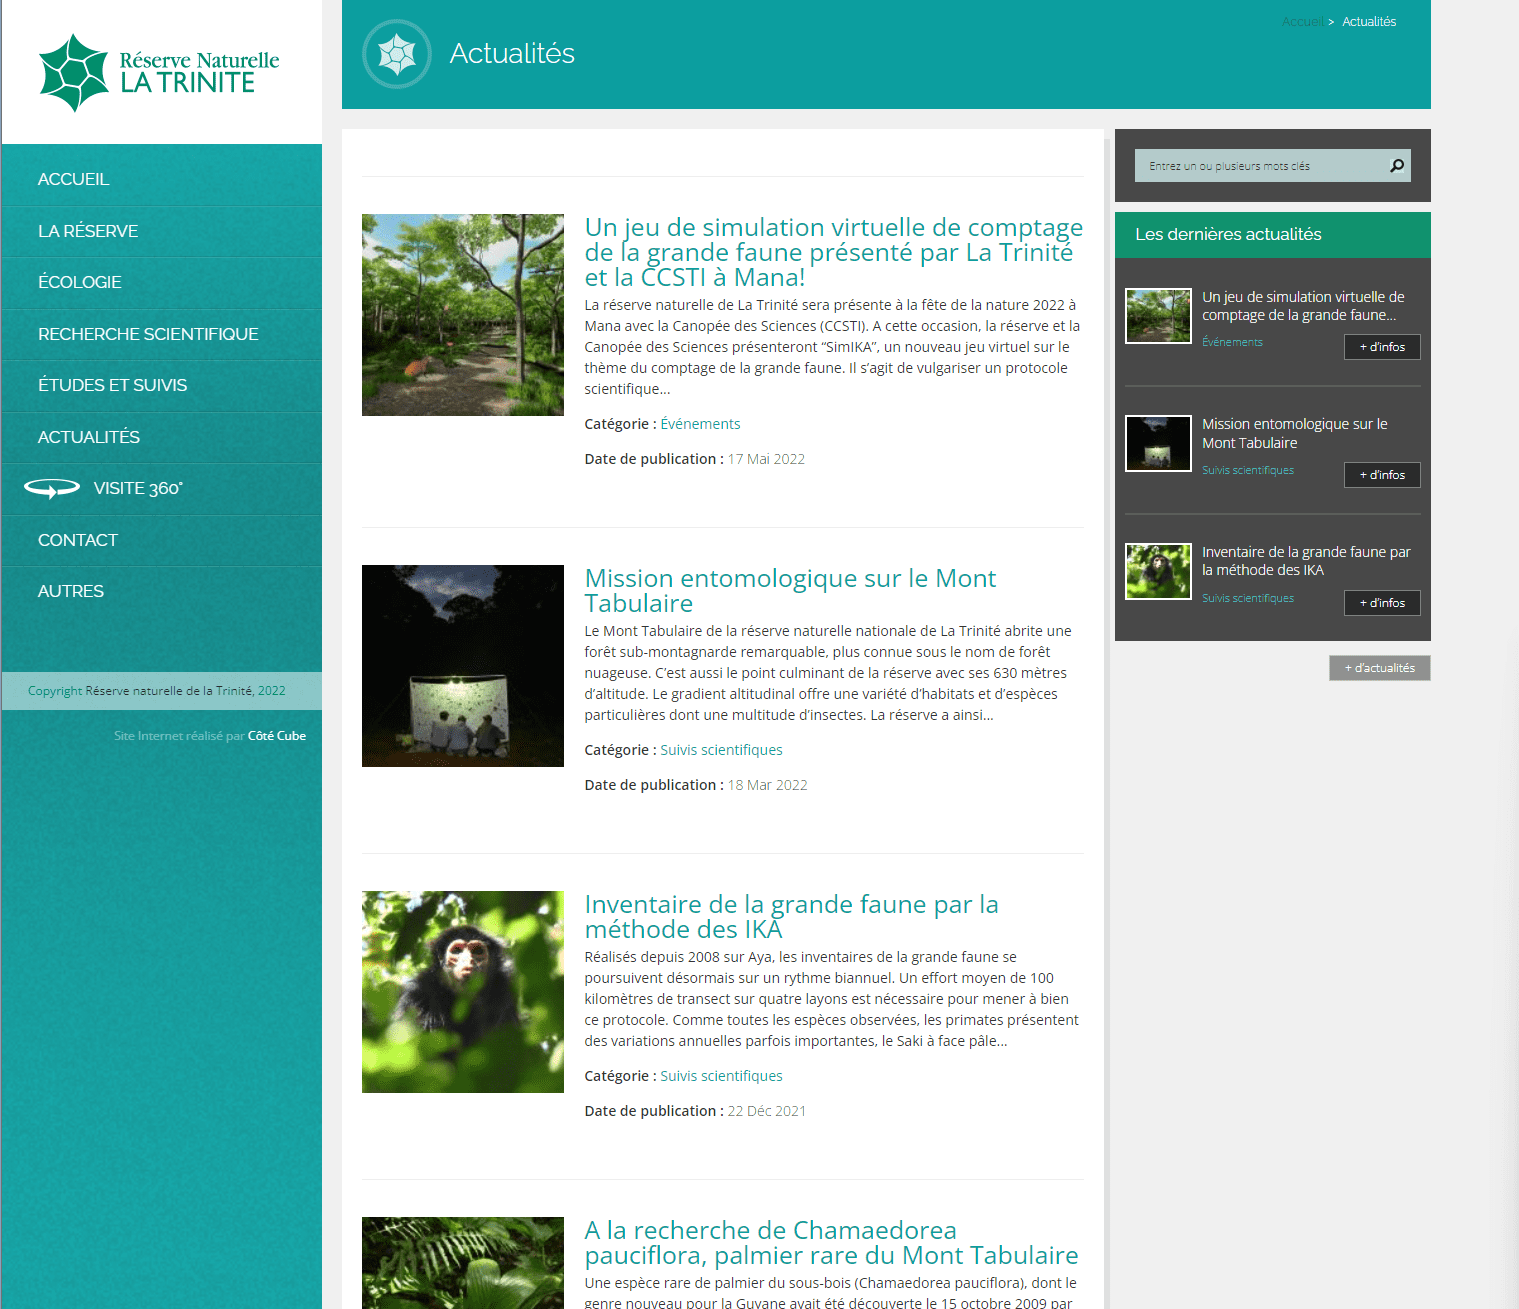Click the date 22 Déc 2021
The width and height of the screenshot is (1519, 1309).
[766, 1111]
